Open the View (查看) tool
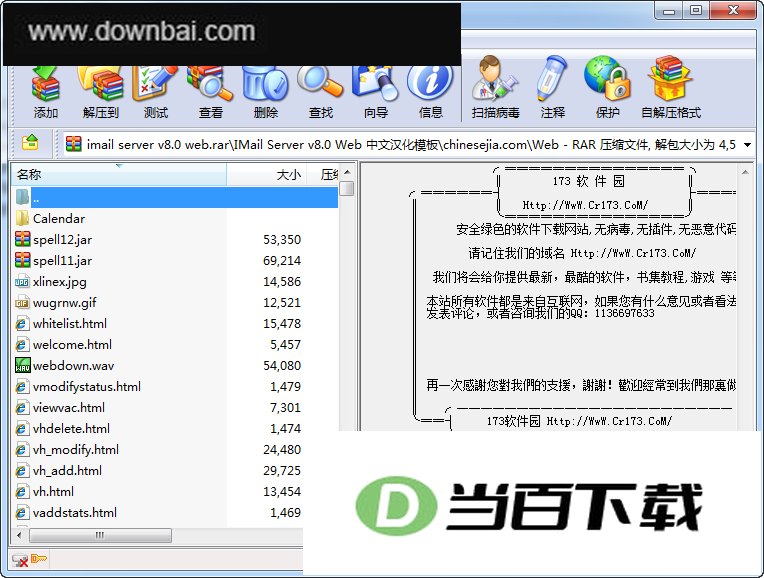 pos(210,84)
